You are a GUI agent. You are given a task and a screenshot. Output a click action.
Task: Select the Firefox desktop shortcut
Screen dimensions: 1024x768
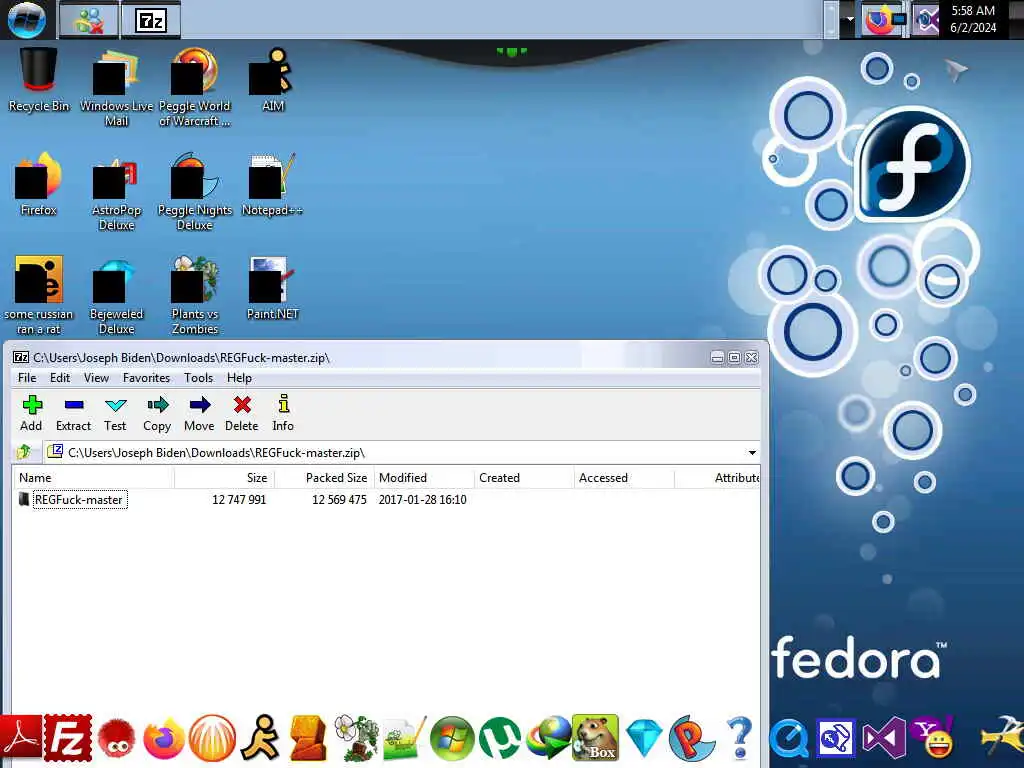tap(39, 184)
